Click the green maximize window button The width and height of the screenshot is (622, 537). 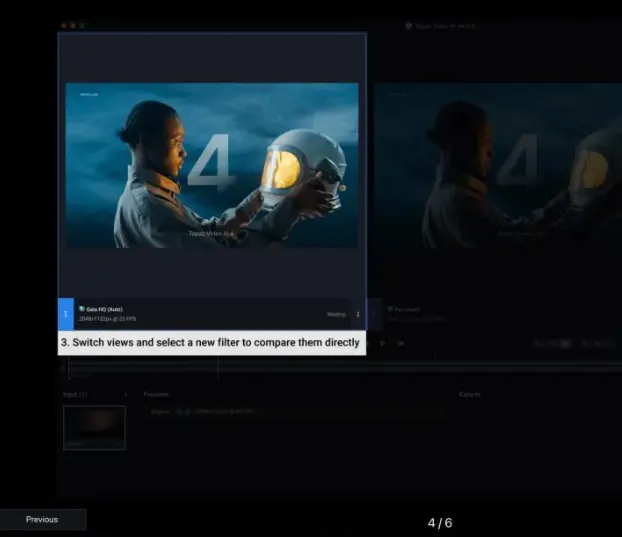tap(82, 25)
